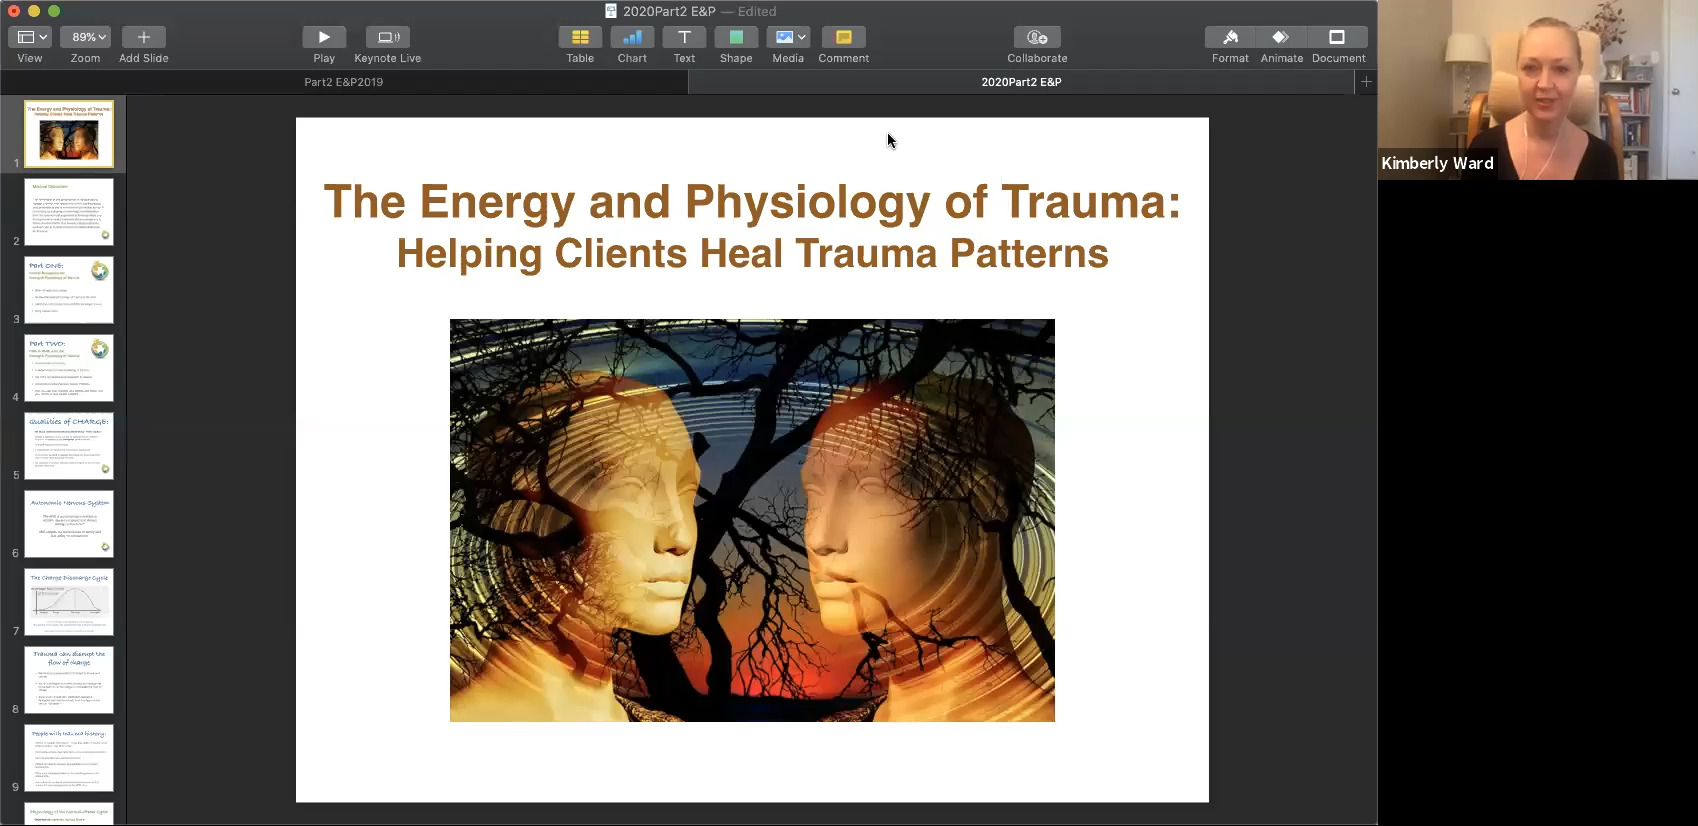This screenshot has width=1698, height=826.
Task: Insert a Shape
Action: click(x=736, y=37)
